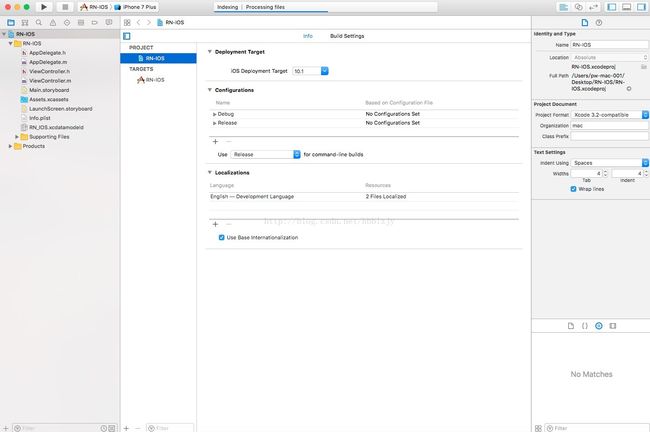Show the Quick Help inspector
Image resolution: width=650 pixels, height=432 pixels.
click(x=599, y=22)
